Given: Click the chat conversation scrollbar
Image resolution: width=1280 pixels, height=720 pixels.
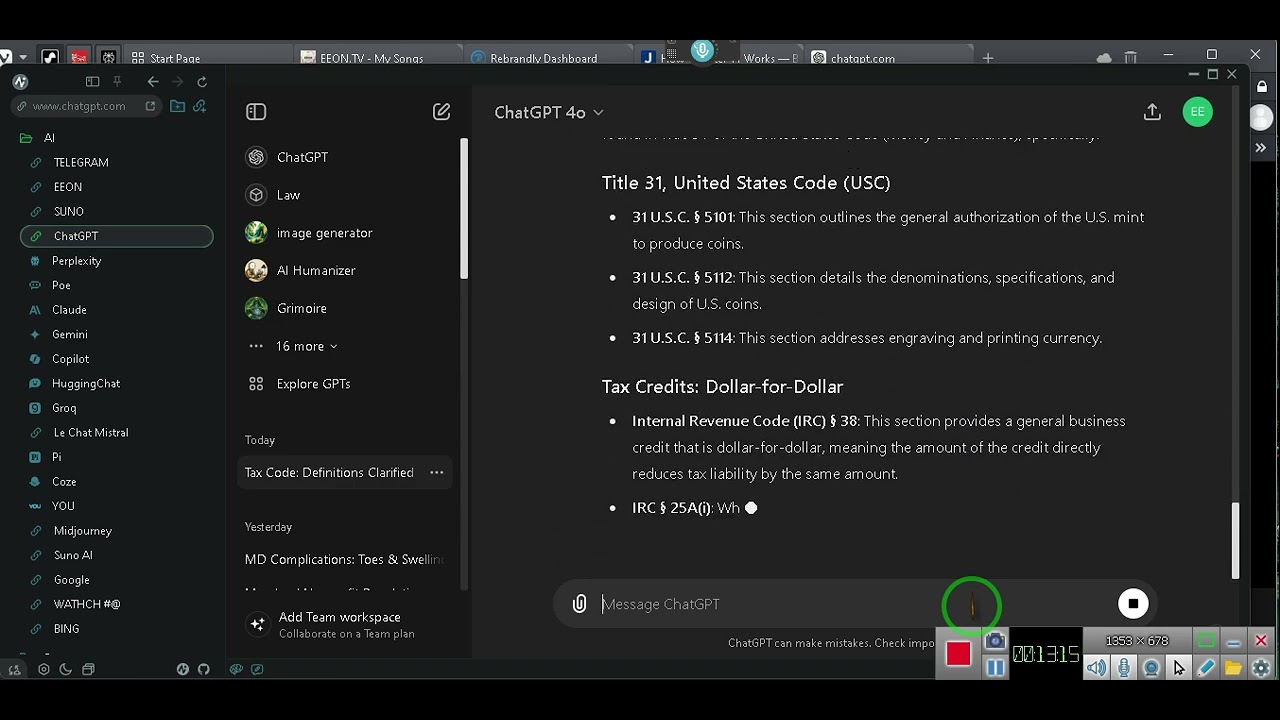Looking at the screenshot, I should click(x=1235, y=540).
